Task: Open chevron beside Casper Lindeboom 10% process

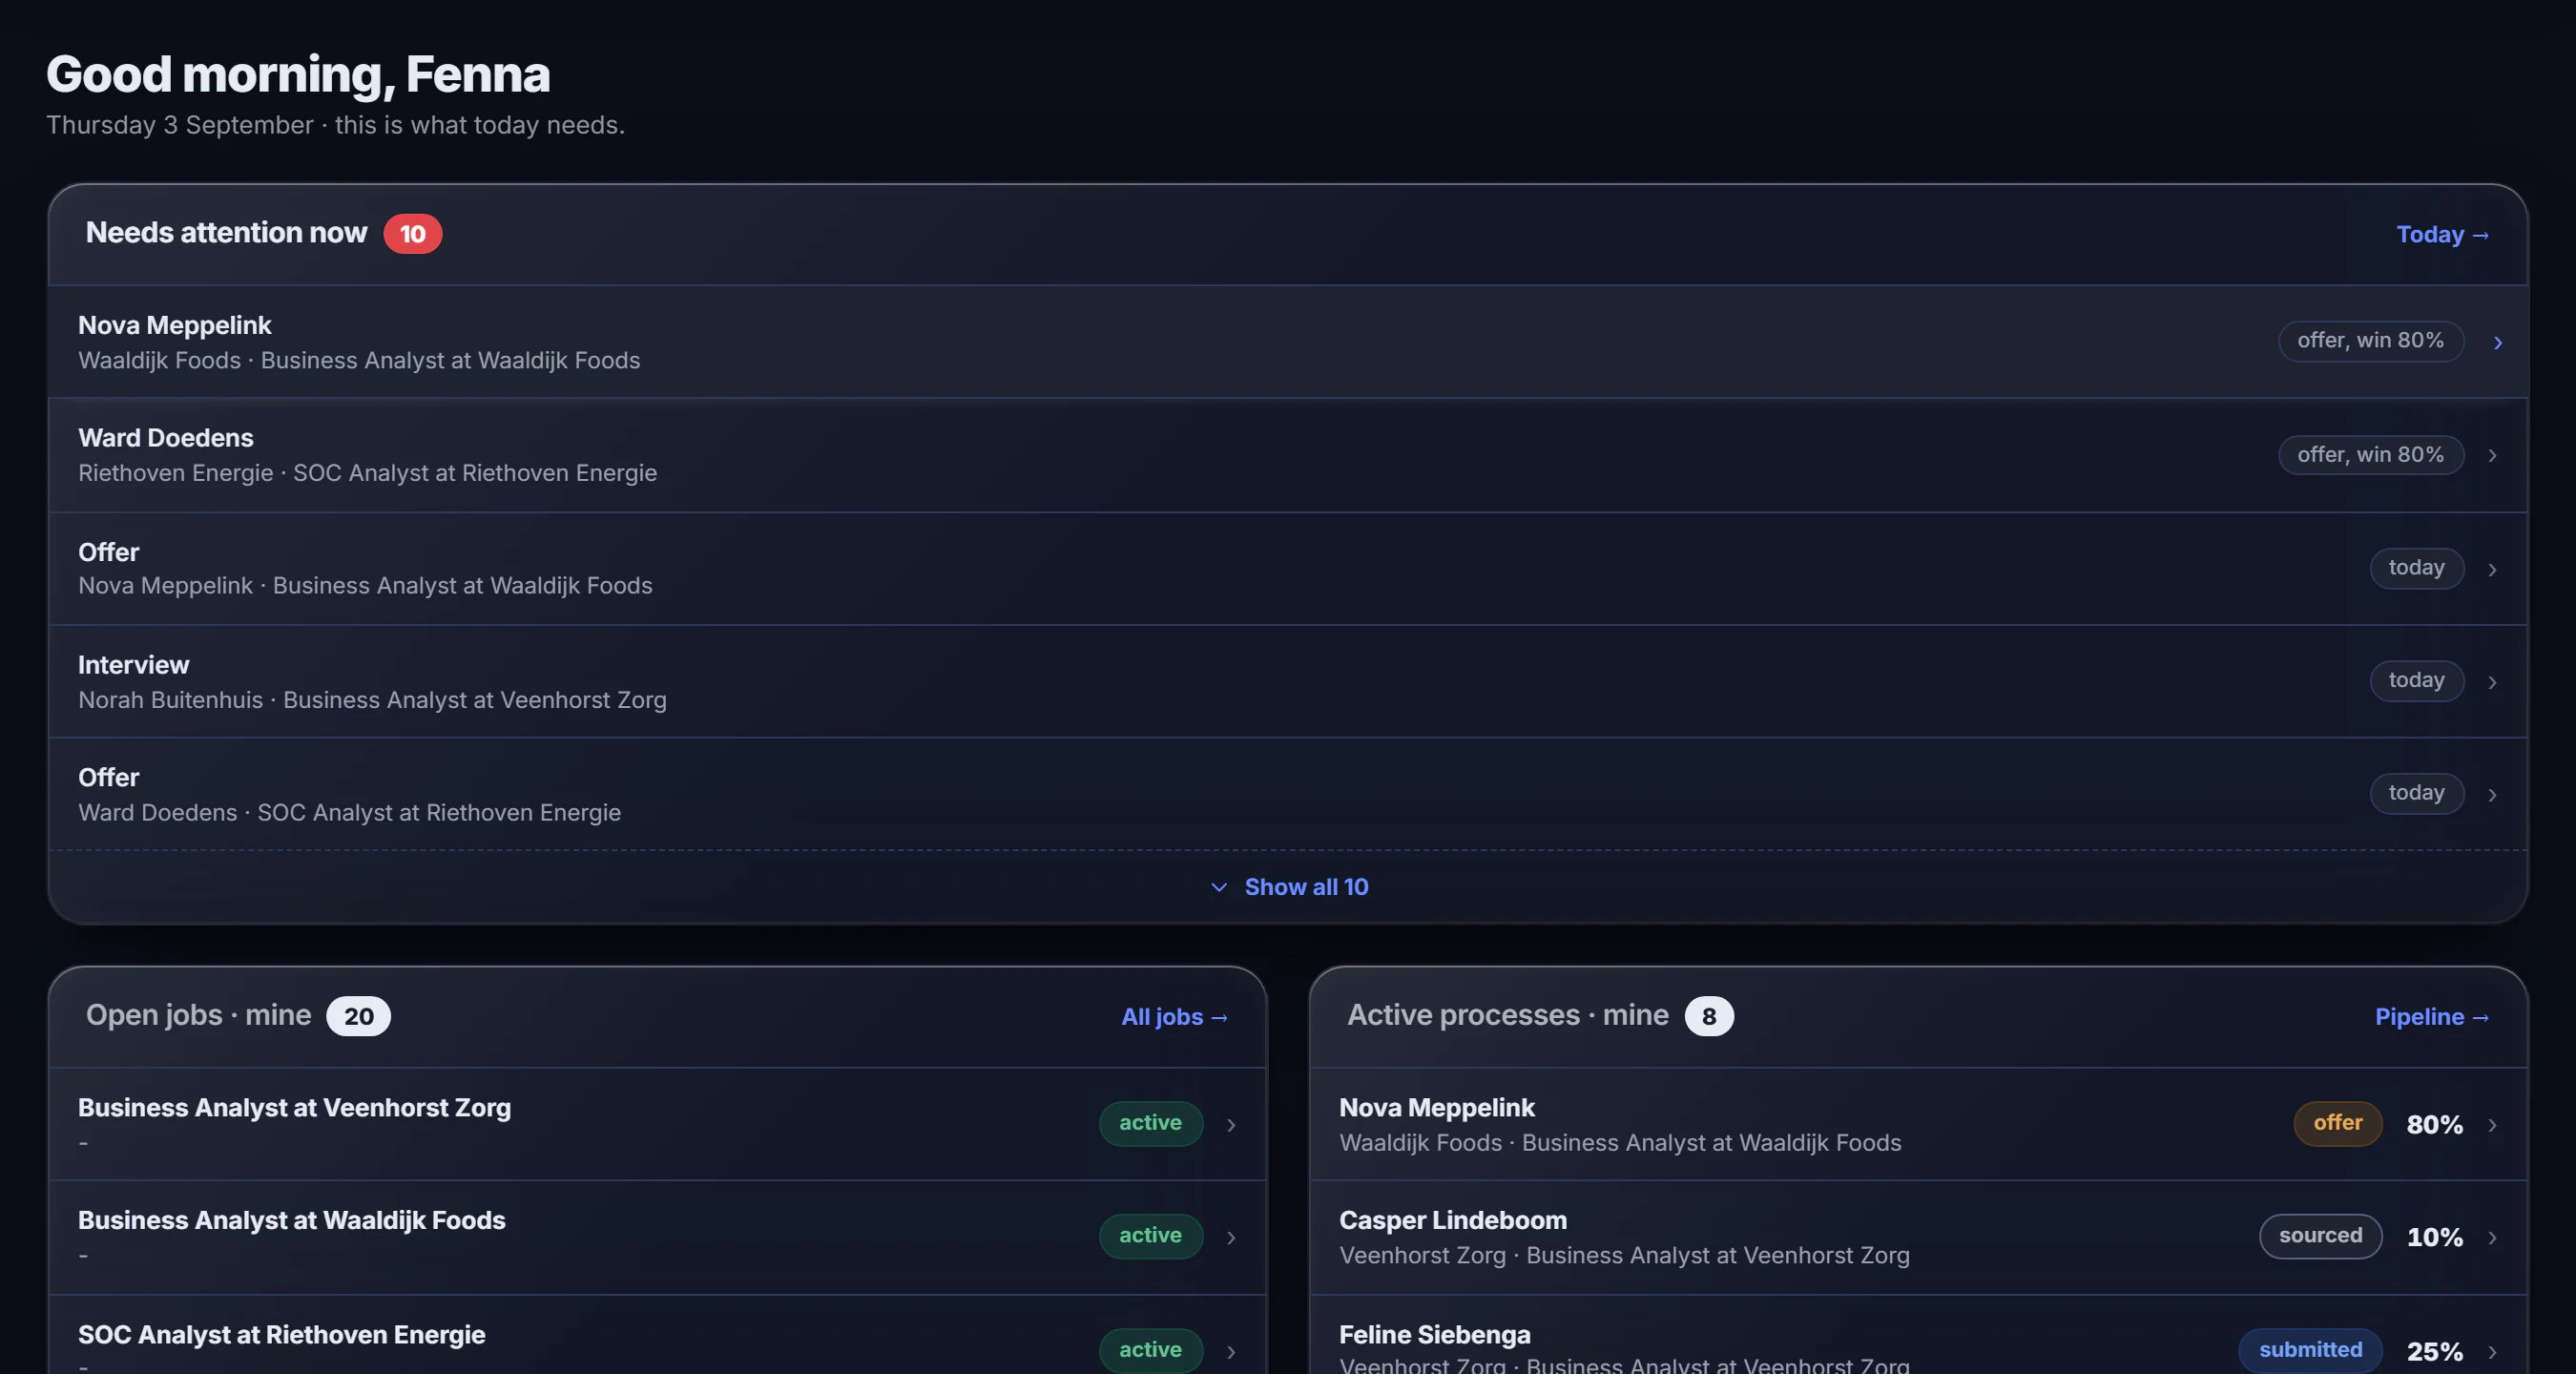Action: [2492, 1237]
